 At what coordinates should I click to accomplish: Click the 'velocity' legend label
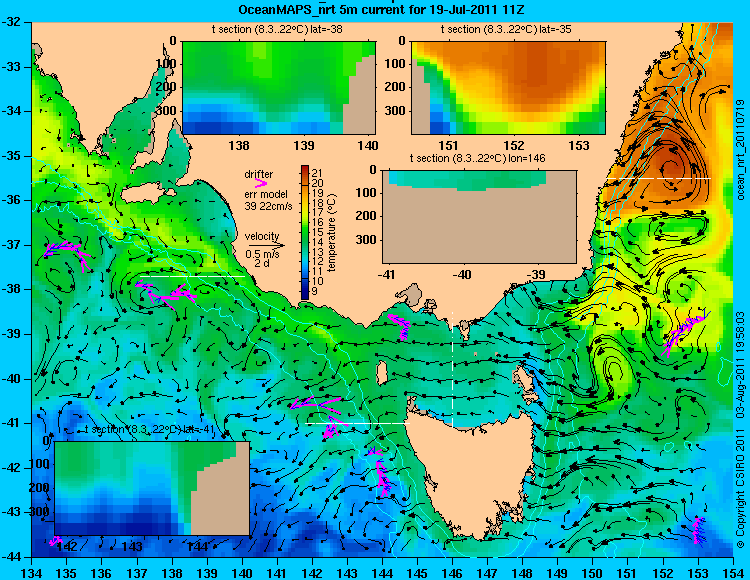click(x=262, y=236)
